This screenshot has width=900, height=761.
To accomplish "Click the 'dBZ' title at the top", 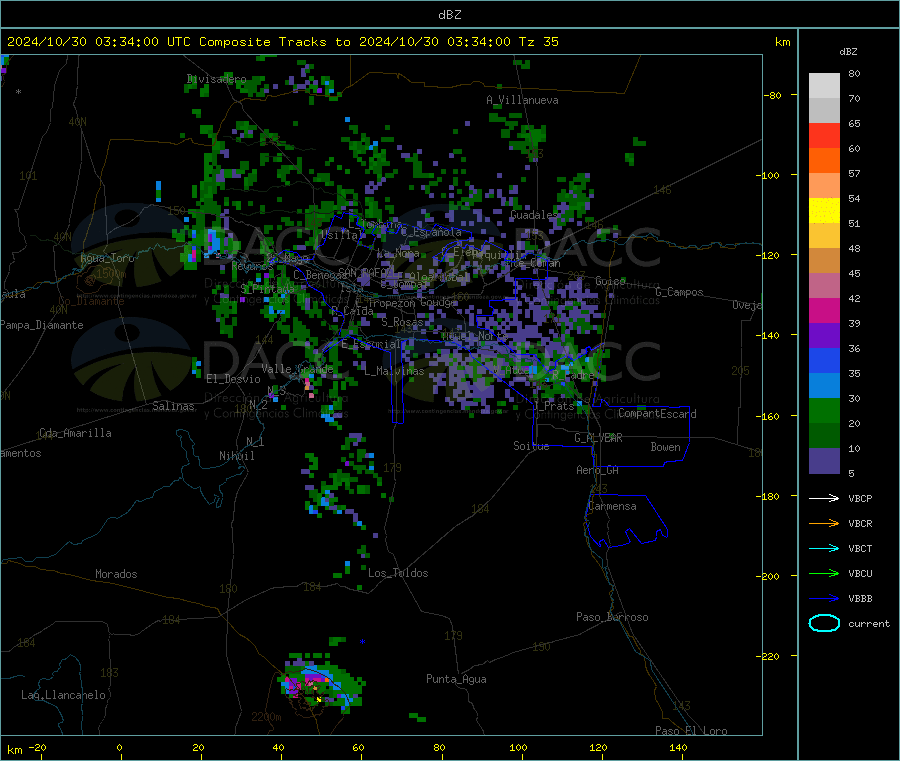I will point(449,15).
